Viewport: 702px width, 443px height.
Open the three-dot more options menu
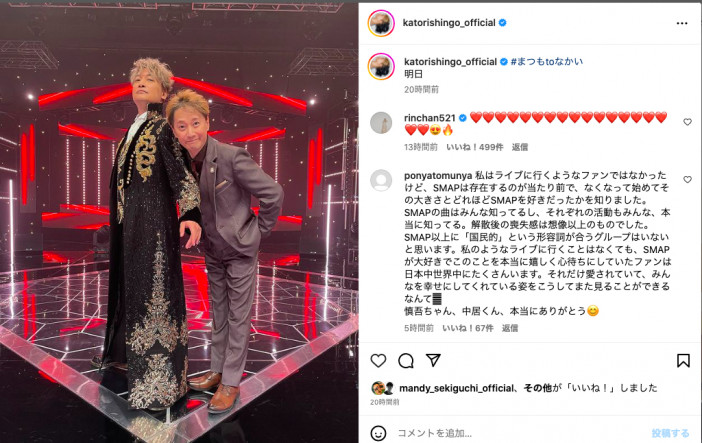pyautogui.click(x=682, y=23)
